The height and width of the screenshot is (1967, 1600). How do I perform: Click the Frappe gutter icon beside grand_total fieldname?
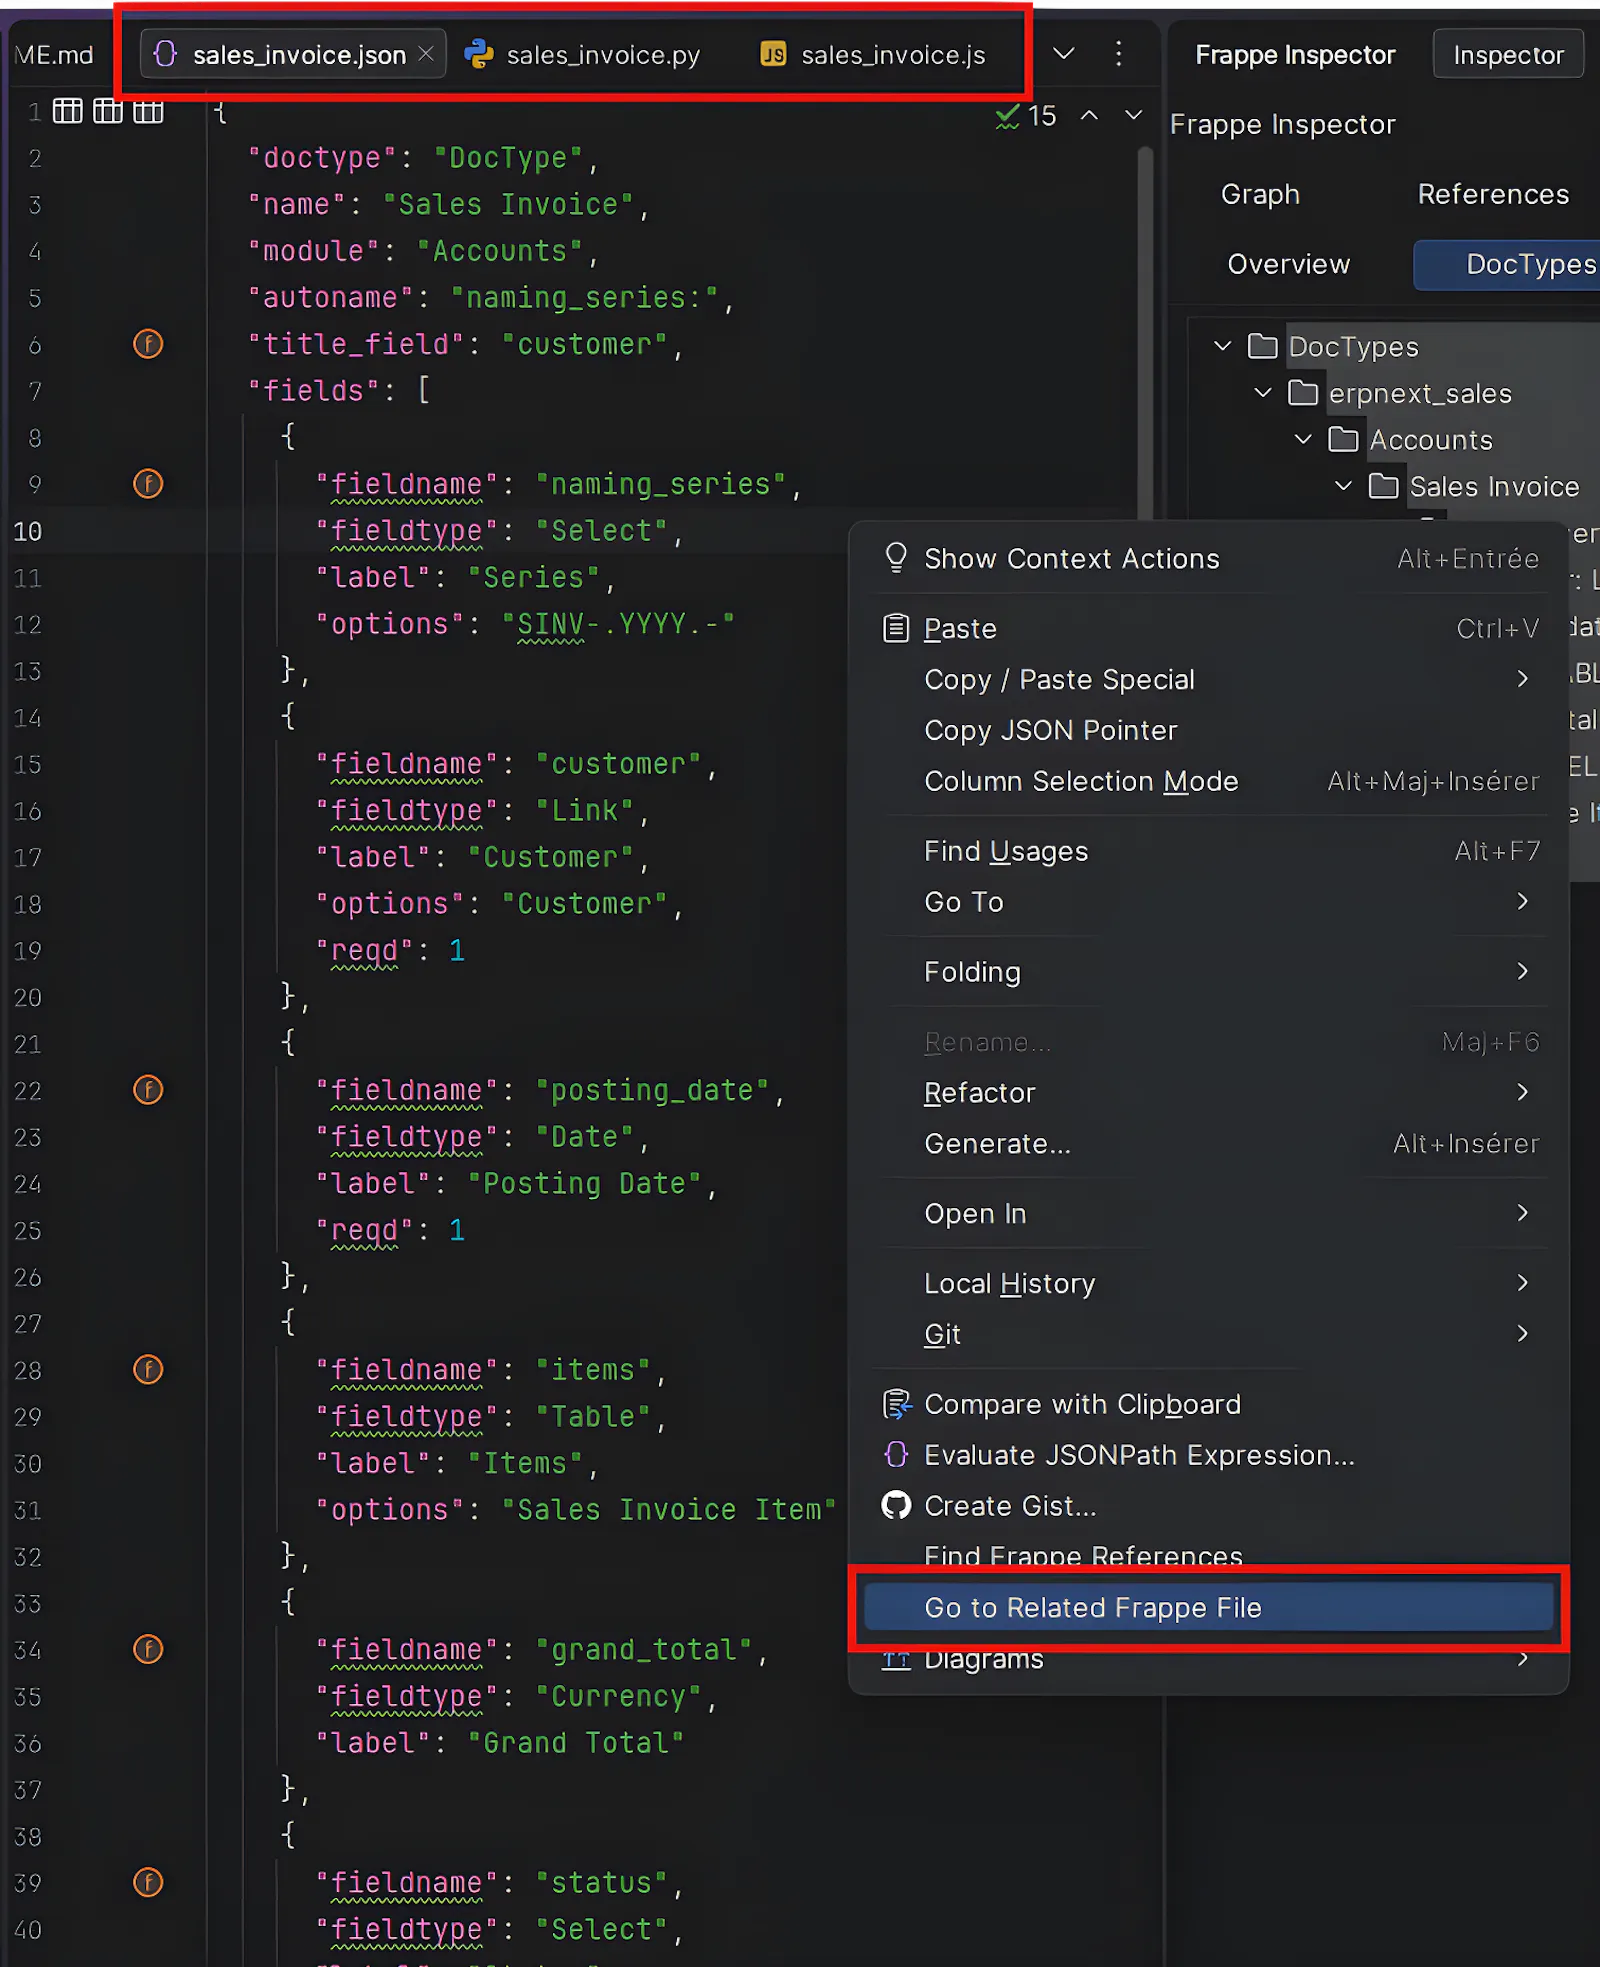pos(148,1650)
